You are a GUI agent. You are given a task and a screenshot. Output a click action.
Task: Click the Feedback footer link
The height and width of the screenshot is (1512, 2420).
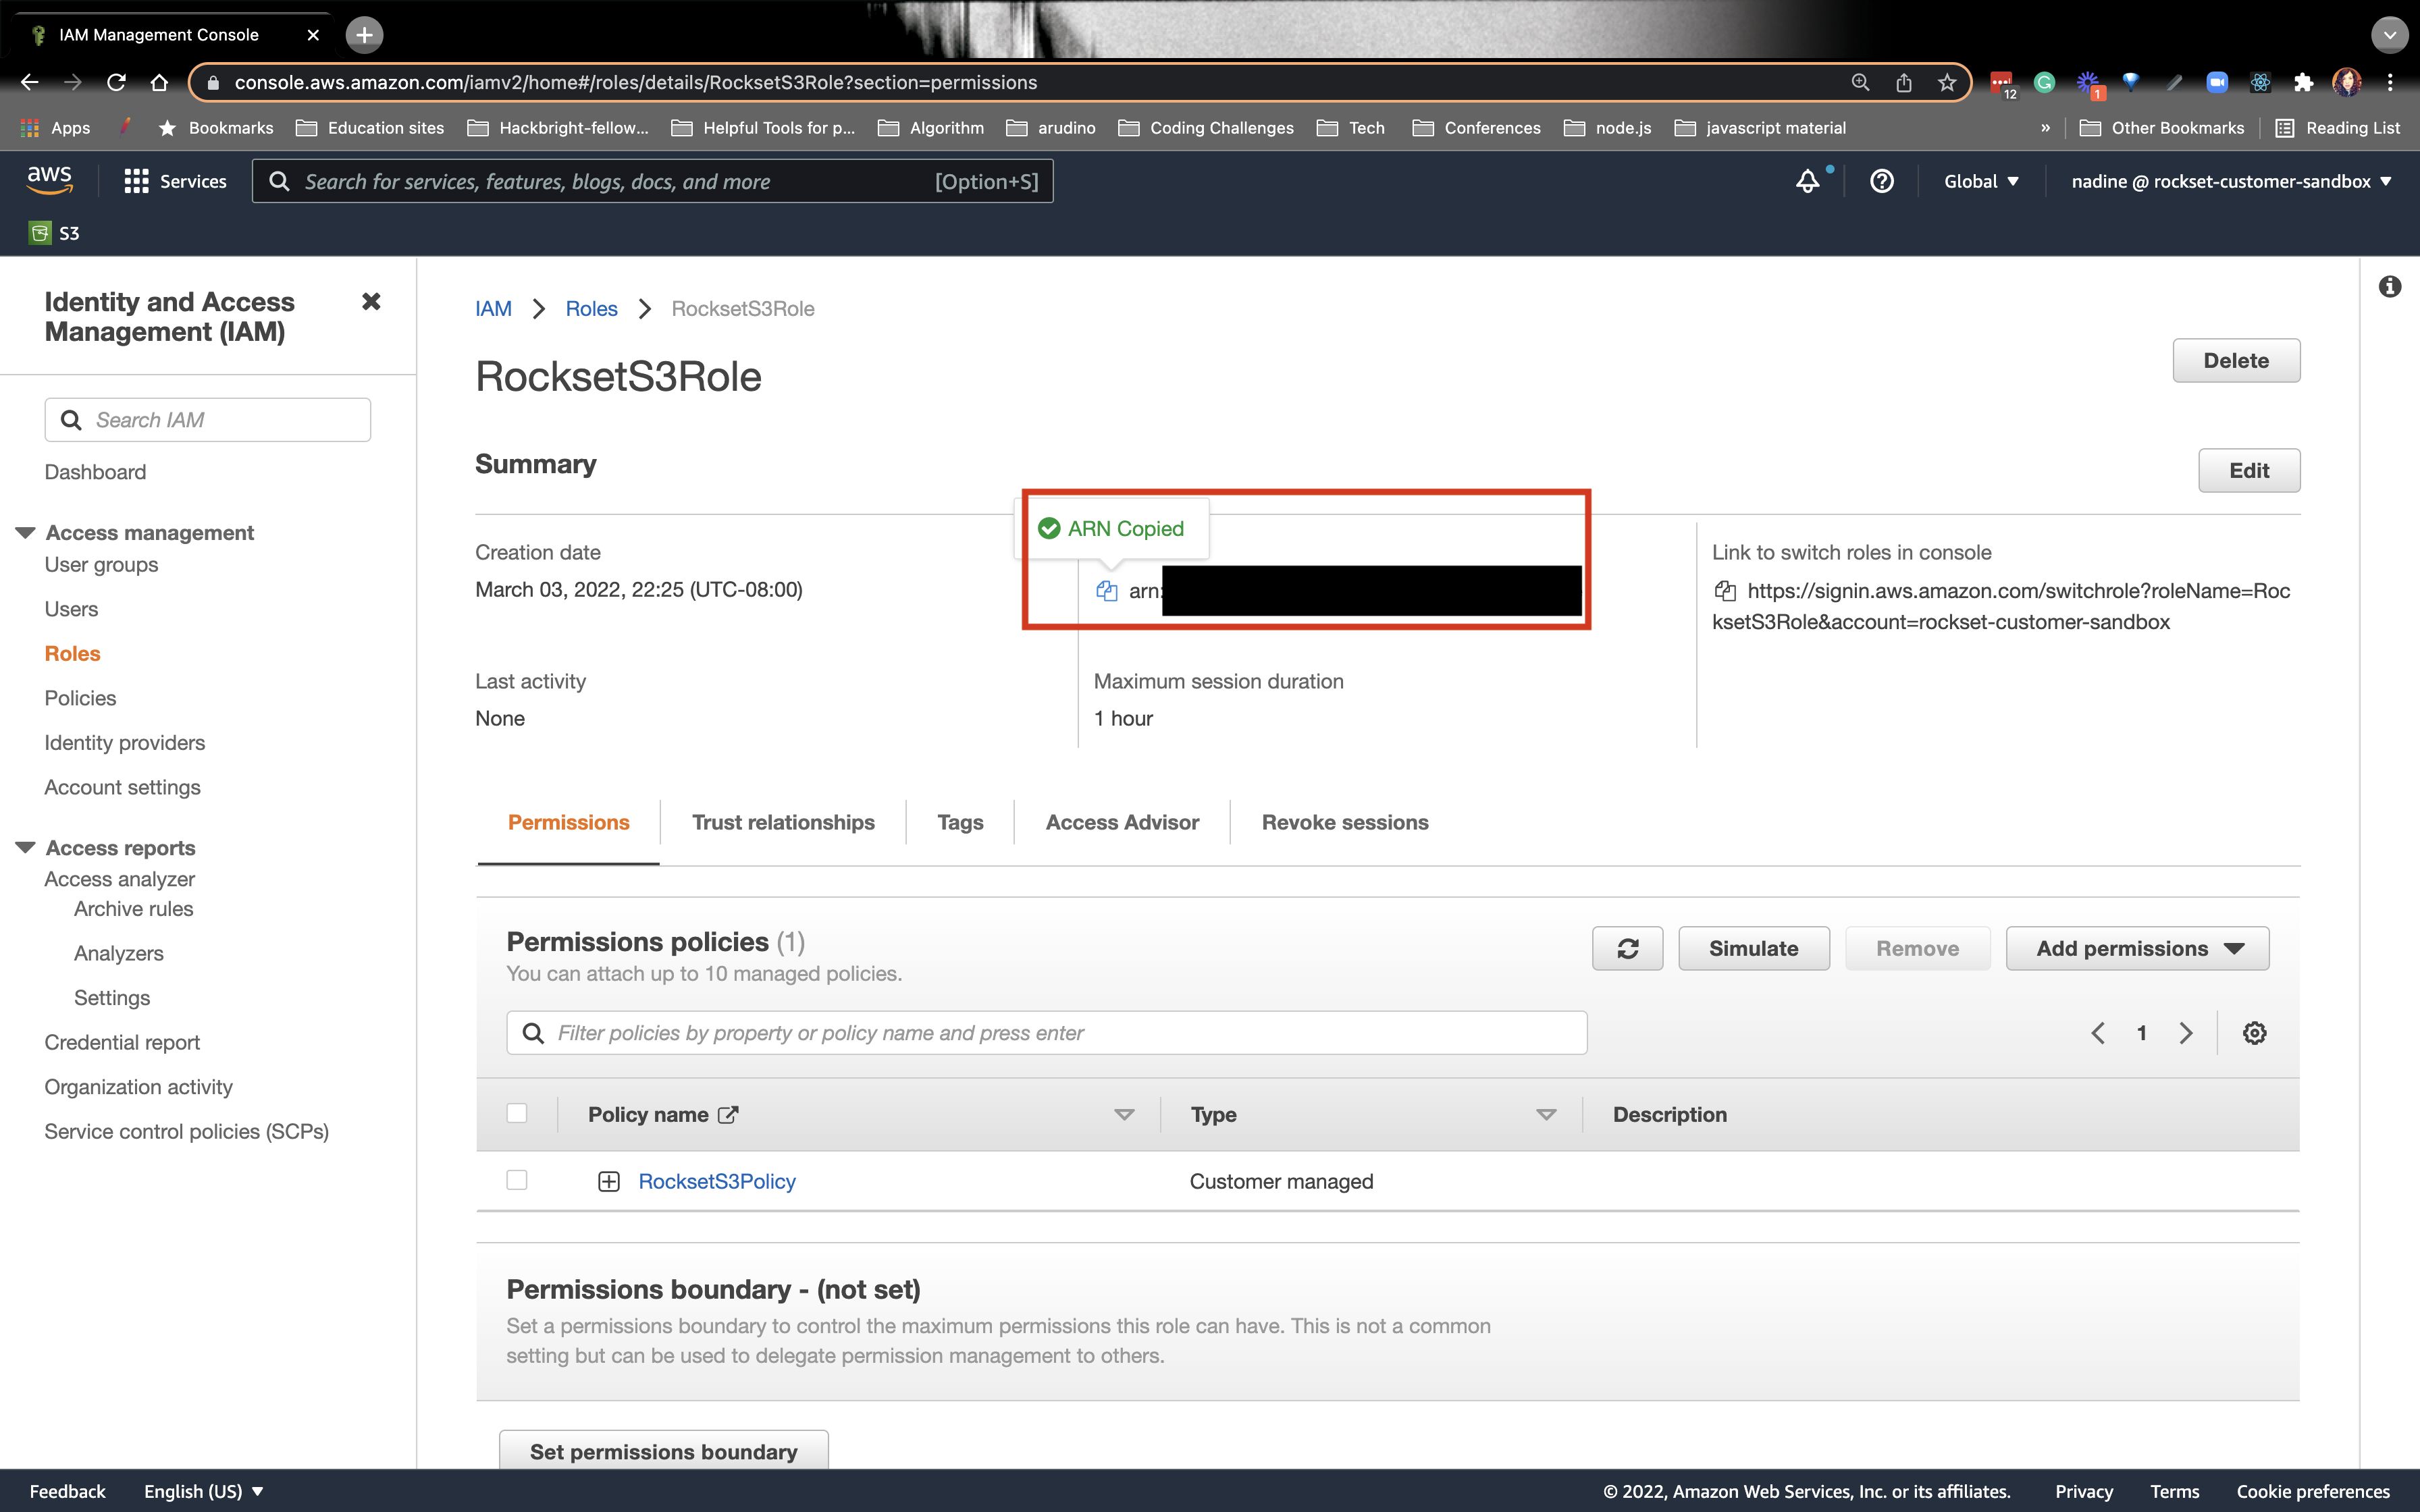pyautogui.click(x=67, y=1491)
